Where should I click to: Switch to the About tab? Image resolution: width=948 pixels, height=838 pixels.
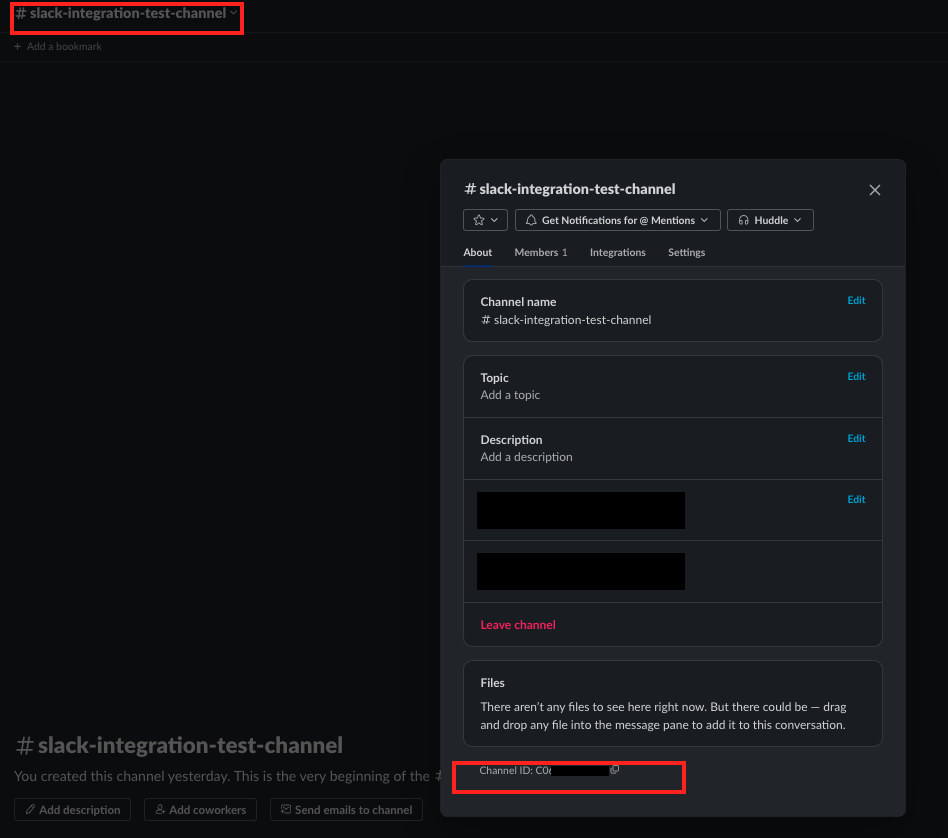point(477,253)
